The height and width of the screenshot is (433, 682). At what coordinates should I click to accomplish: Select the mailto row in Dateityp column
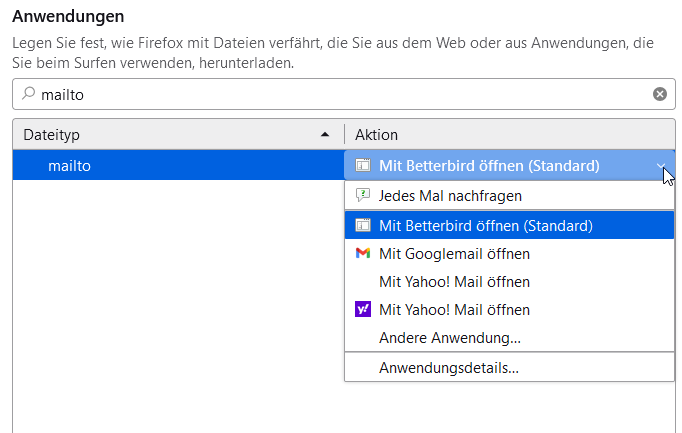click(70, 166)
